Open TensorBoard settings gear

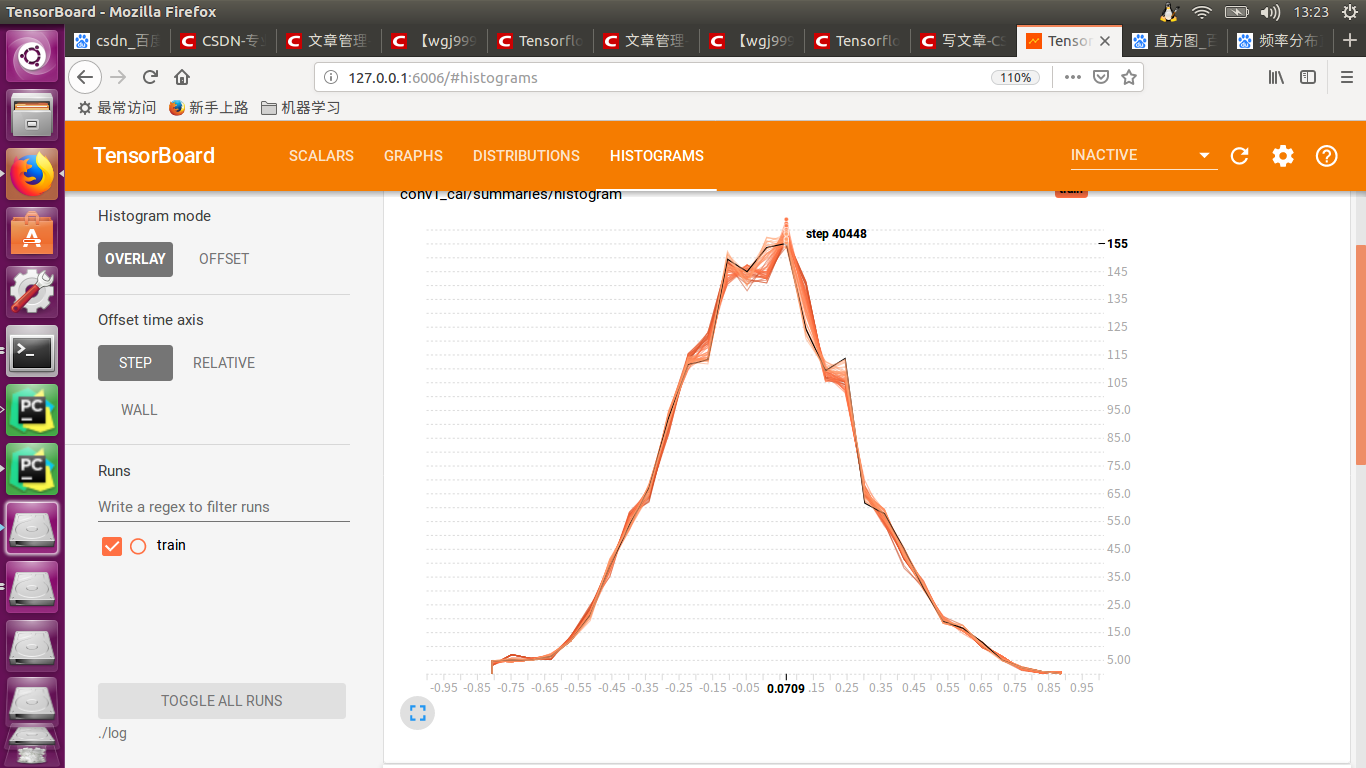1283,156
